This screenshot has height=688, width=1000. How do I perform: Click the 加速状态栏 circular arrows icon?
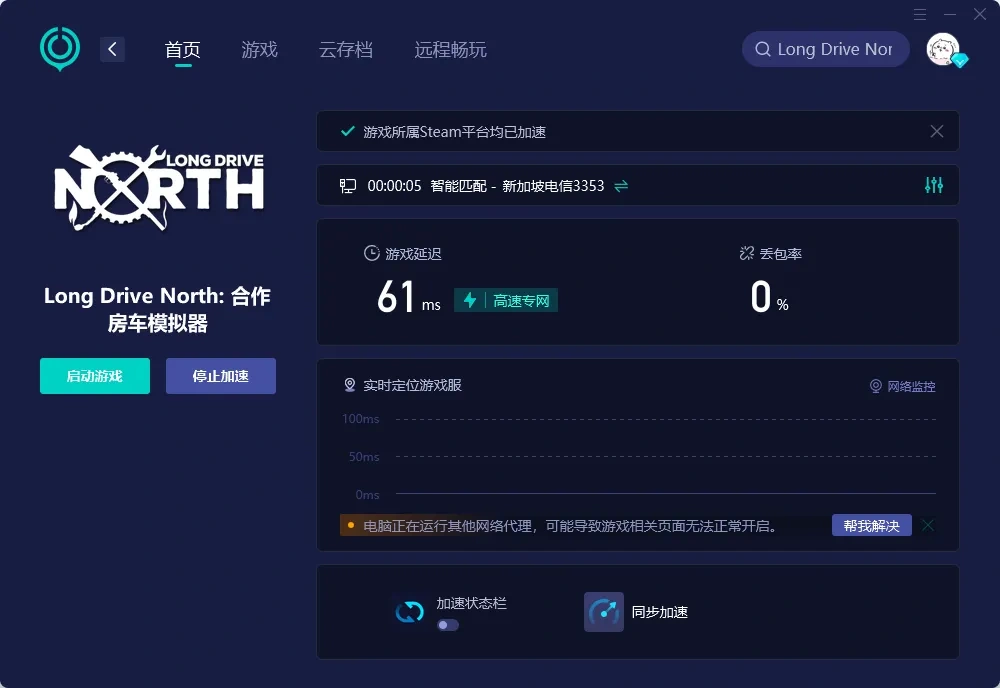pyautogui.click(x=409, y=610)
